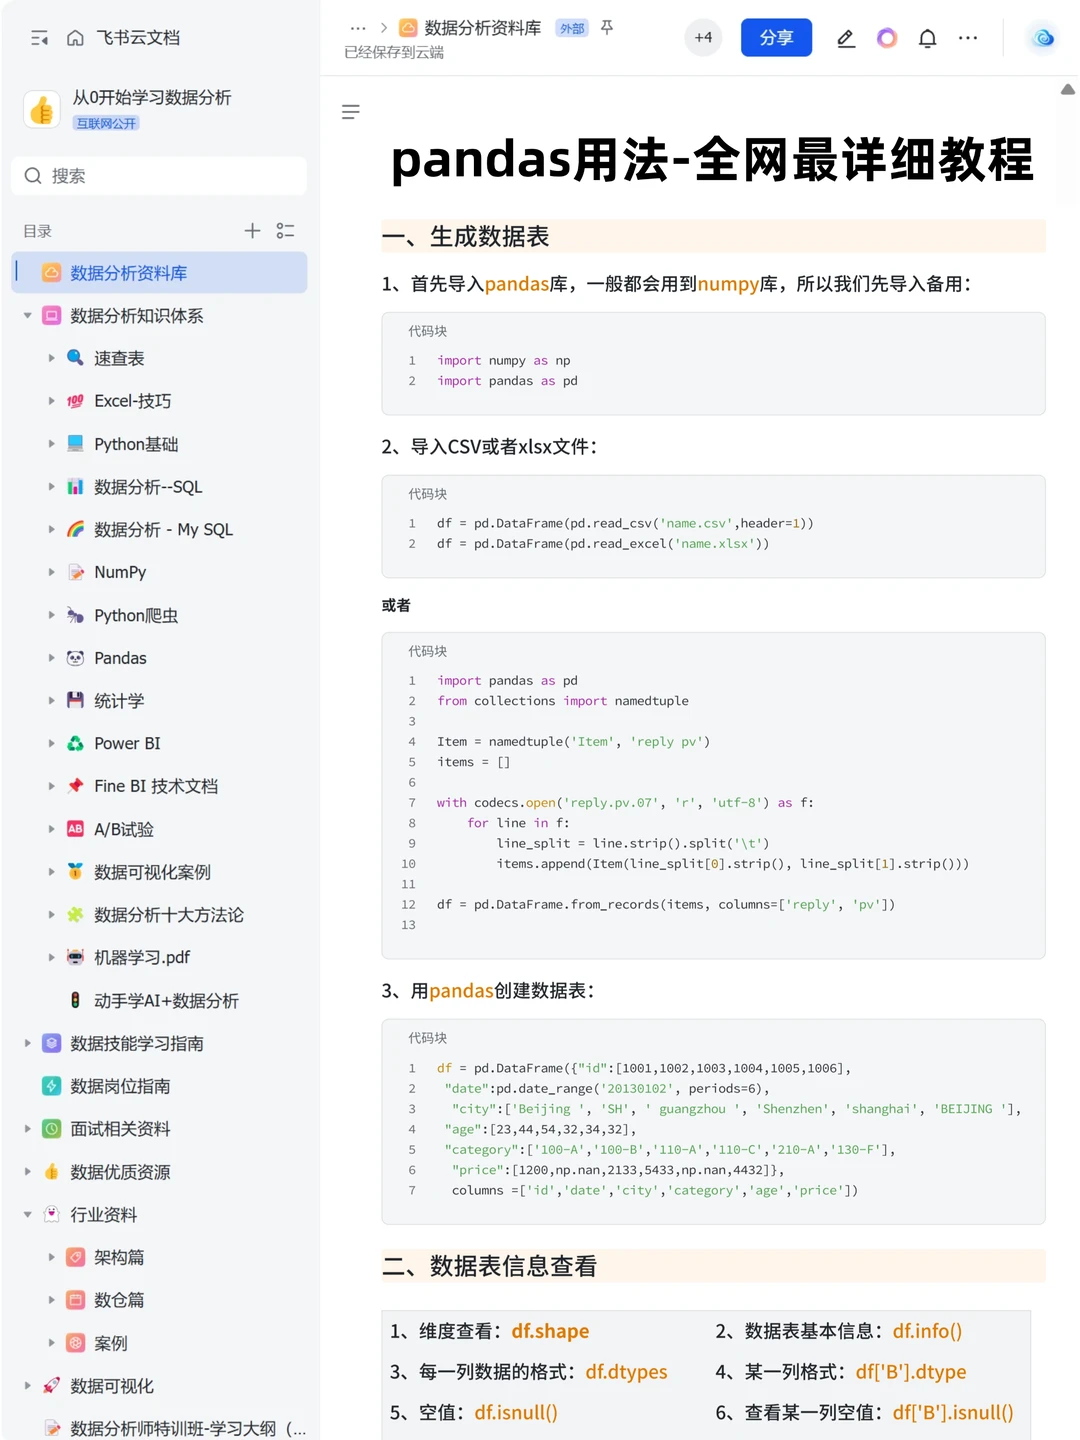This screenshot has width=1080, height=1440.
Task: Click the document outline icon above the title
Action: pos(351,112)
